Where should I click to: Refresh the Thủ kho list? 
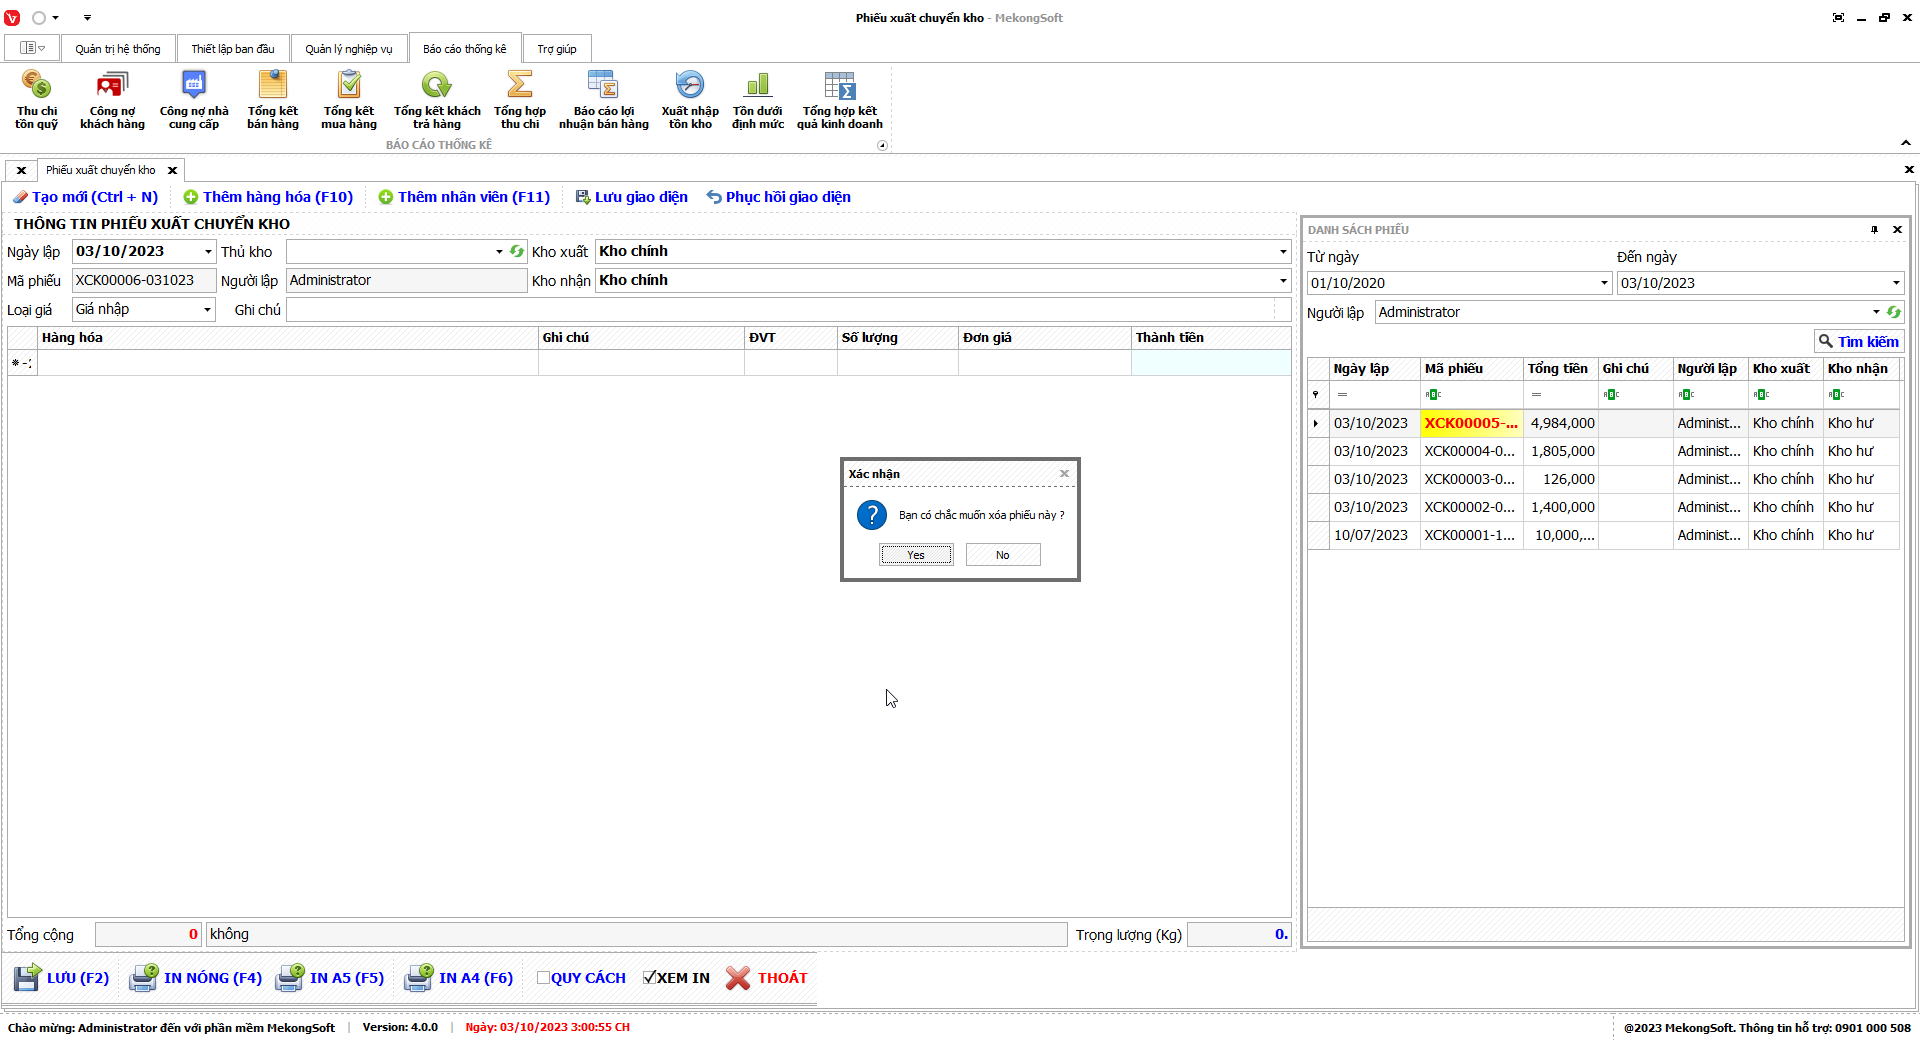coord(517,252)
